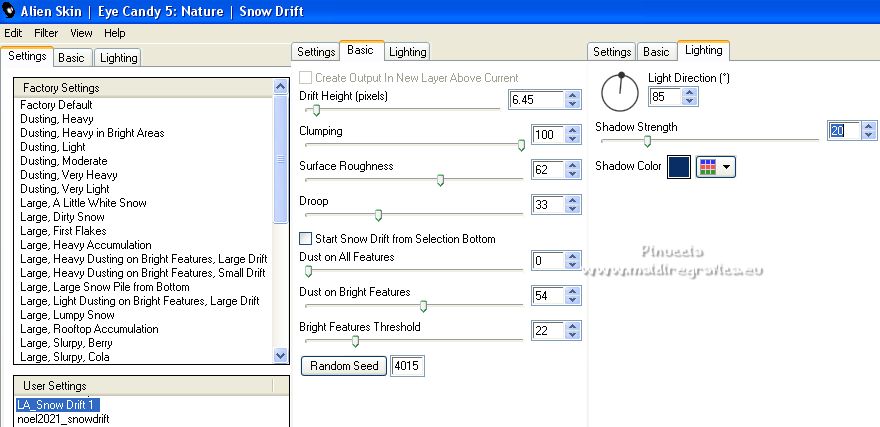Screen dimensions: 880x427
Task: Increase Surface Roughness with up arrow
Action: pyautogui.click(x=572, y=165)
